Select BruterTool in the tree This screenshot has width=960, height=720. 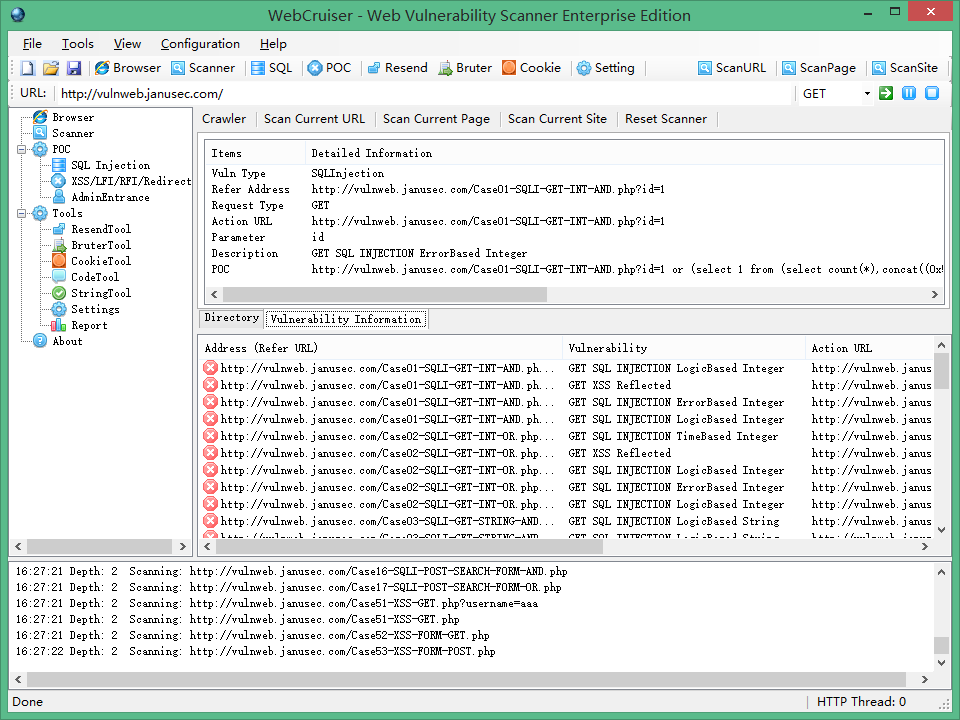click(101, 245)
